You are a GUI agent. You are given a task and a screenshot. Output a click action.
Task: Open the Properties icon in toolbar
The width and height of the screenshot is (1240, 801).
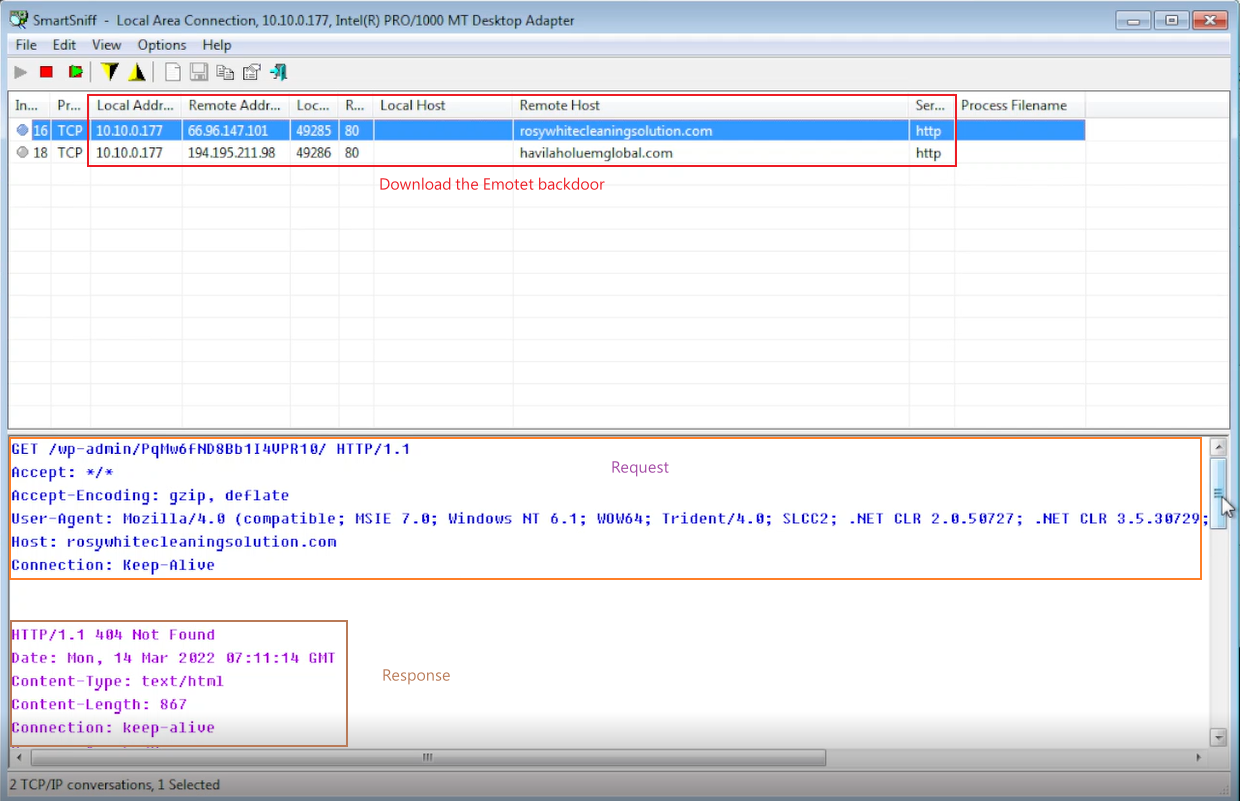point(252,72)
